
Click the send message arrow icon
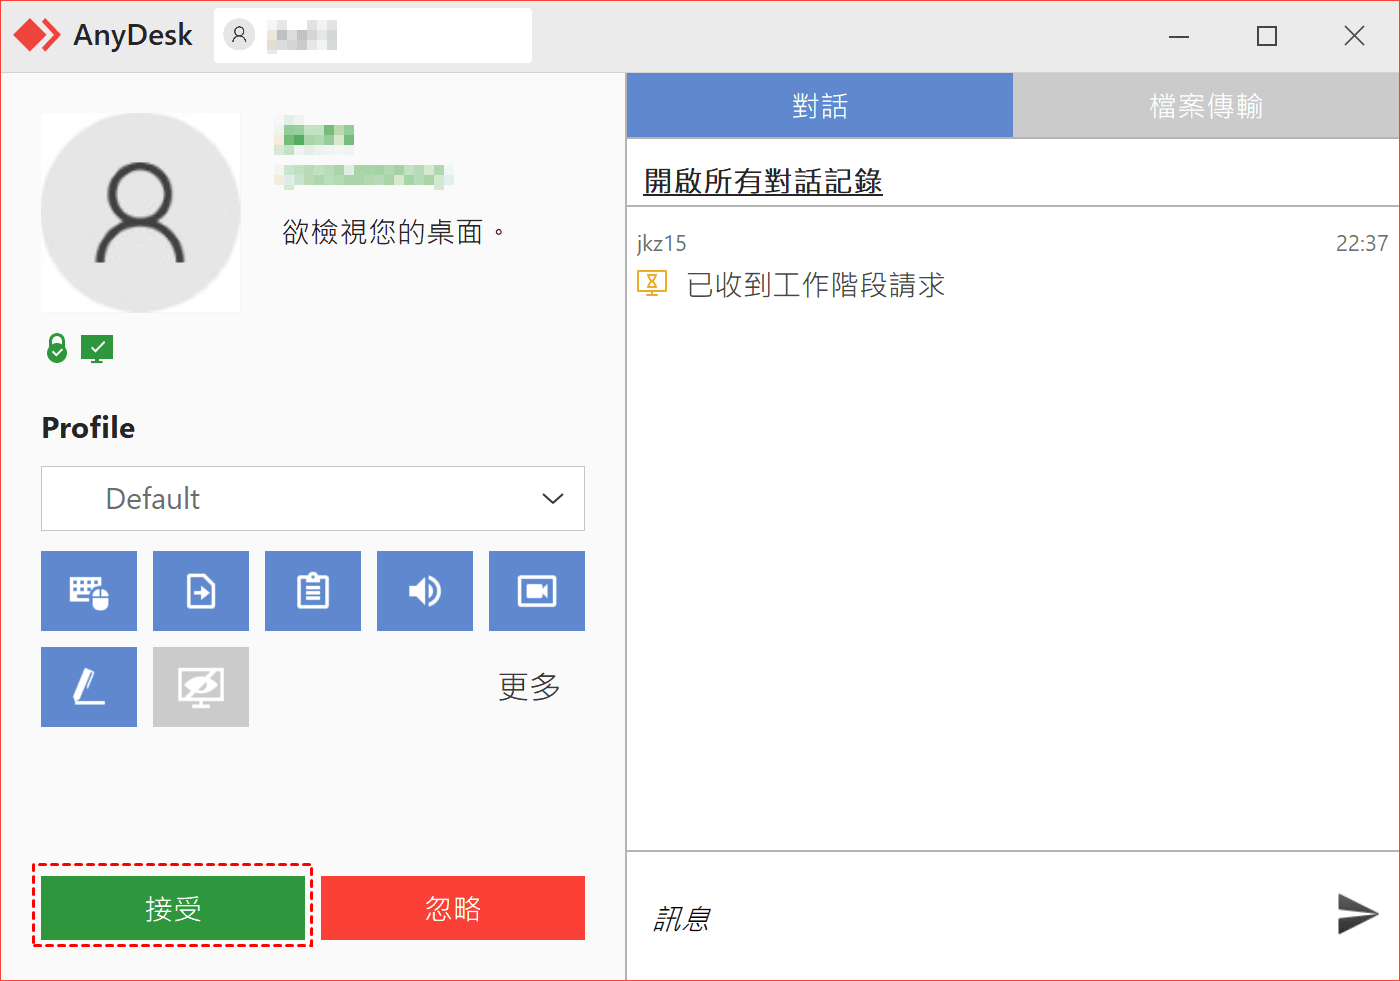coord(1357,914)
